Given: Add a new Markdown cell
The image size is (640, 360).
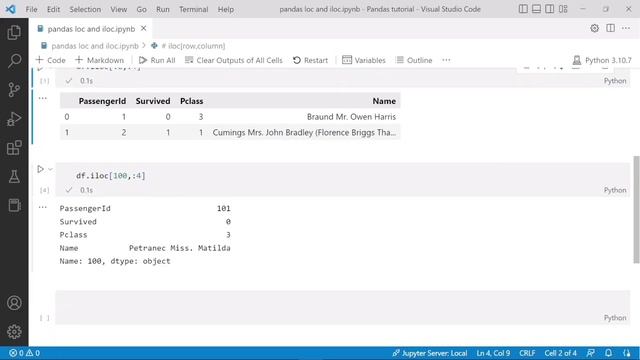Looking at the screenshot, I should coord(100,60).
